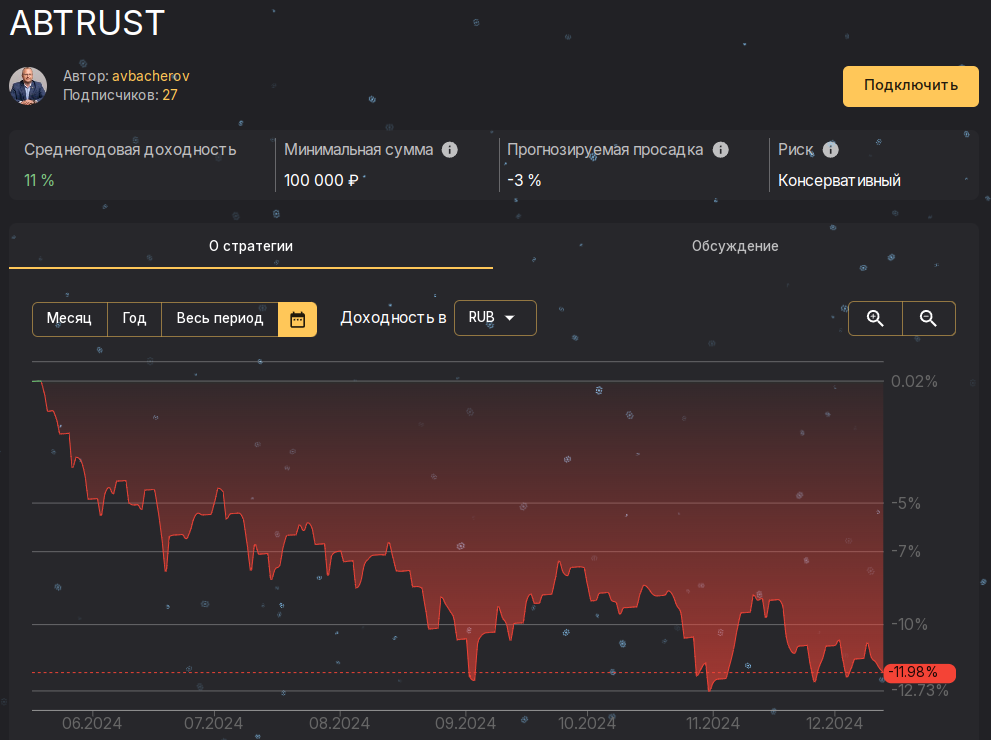
Task: Click the avbacherov author avatar photo
Action: point(27,86)
